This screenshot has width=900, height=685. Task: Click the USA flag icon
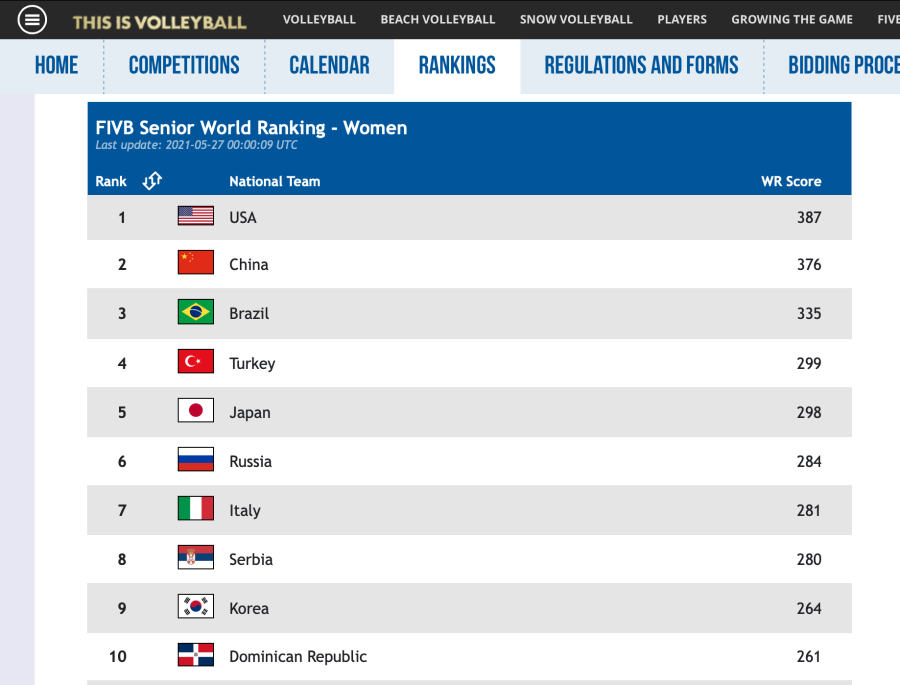[x=195, y=216]
